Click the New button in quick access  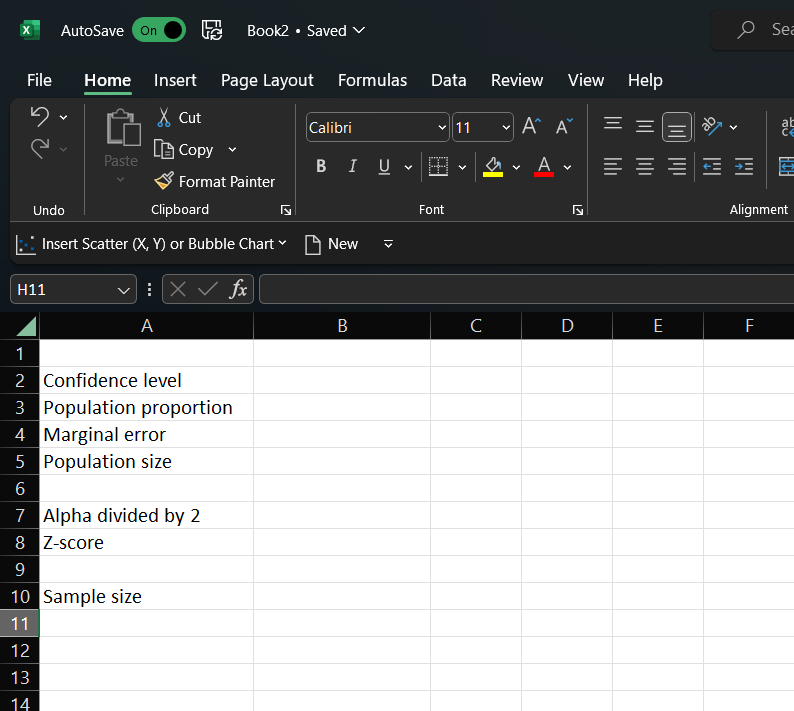331,244
